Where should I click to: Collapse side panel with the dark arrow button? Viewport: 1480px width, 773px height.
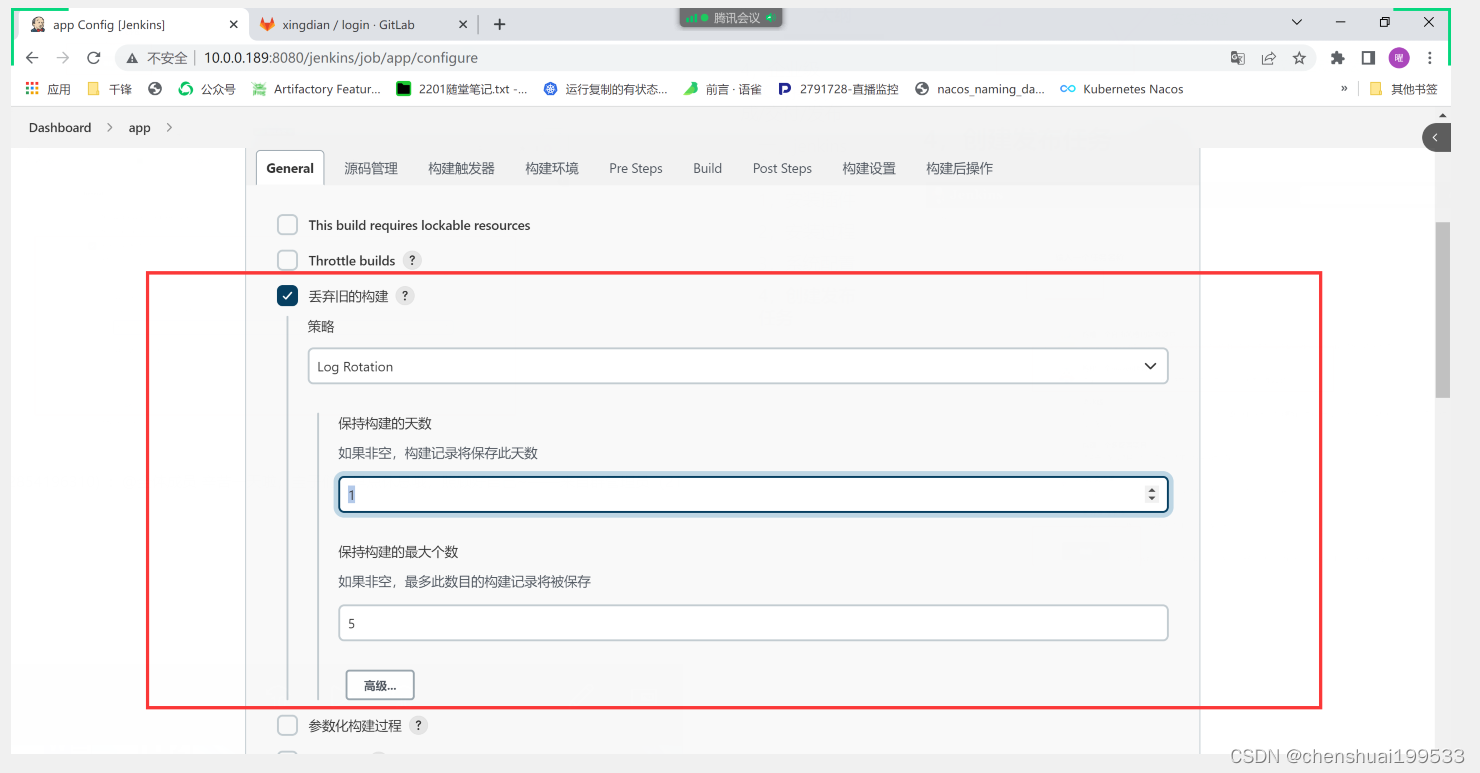[x=1436, y=137]
